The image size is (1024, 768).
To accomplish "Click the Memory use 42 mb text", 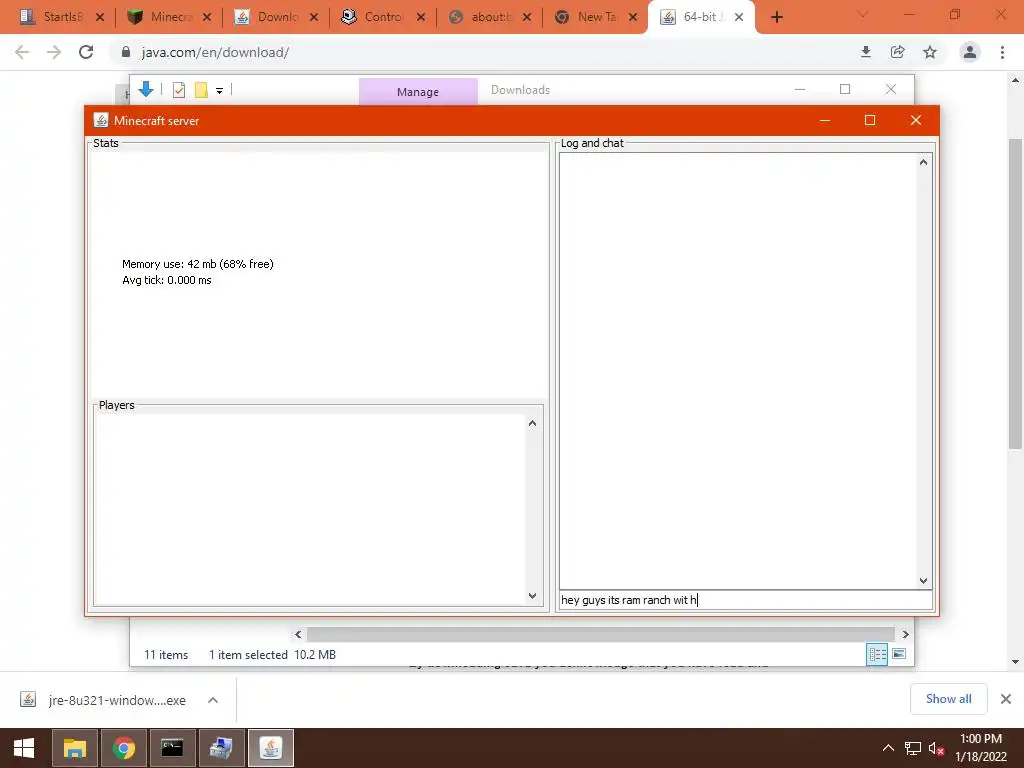I will point(198,264).
